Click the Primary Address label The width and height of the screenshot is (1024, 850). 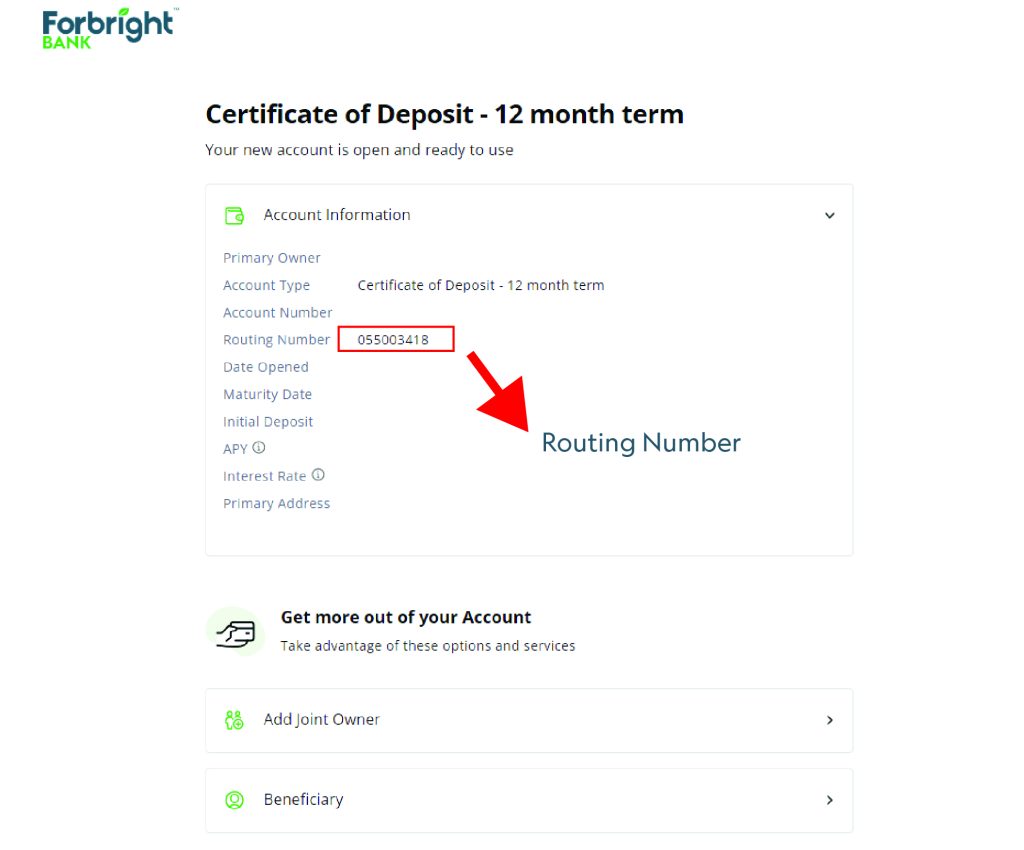pyautogui.click(x=276, y=503)
